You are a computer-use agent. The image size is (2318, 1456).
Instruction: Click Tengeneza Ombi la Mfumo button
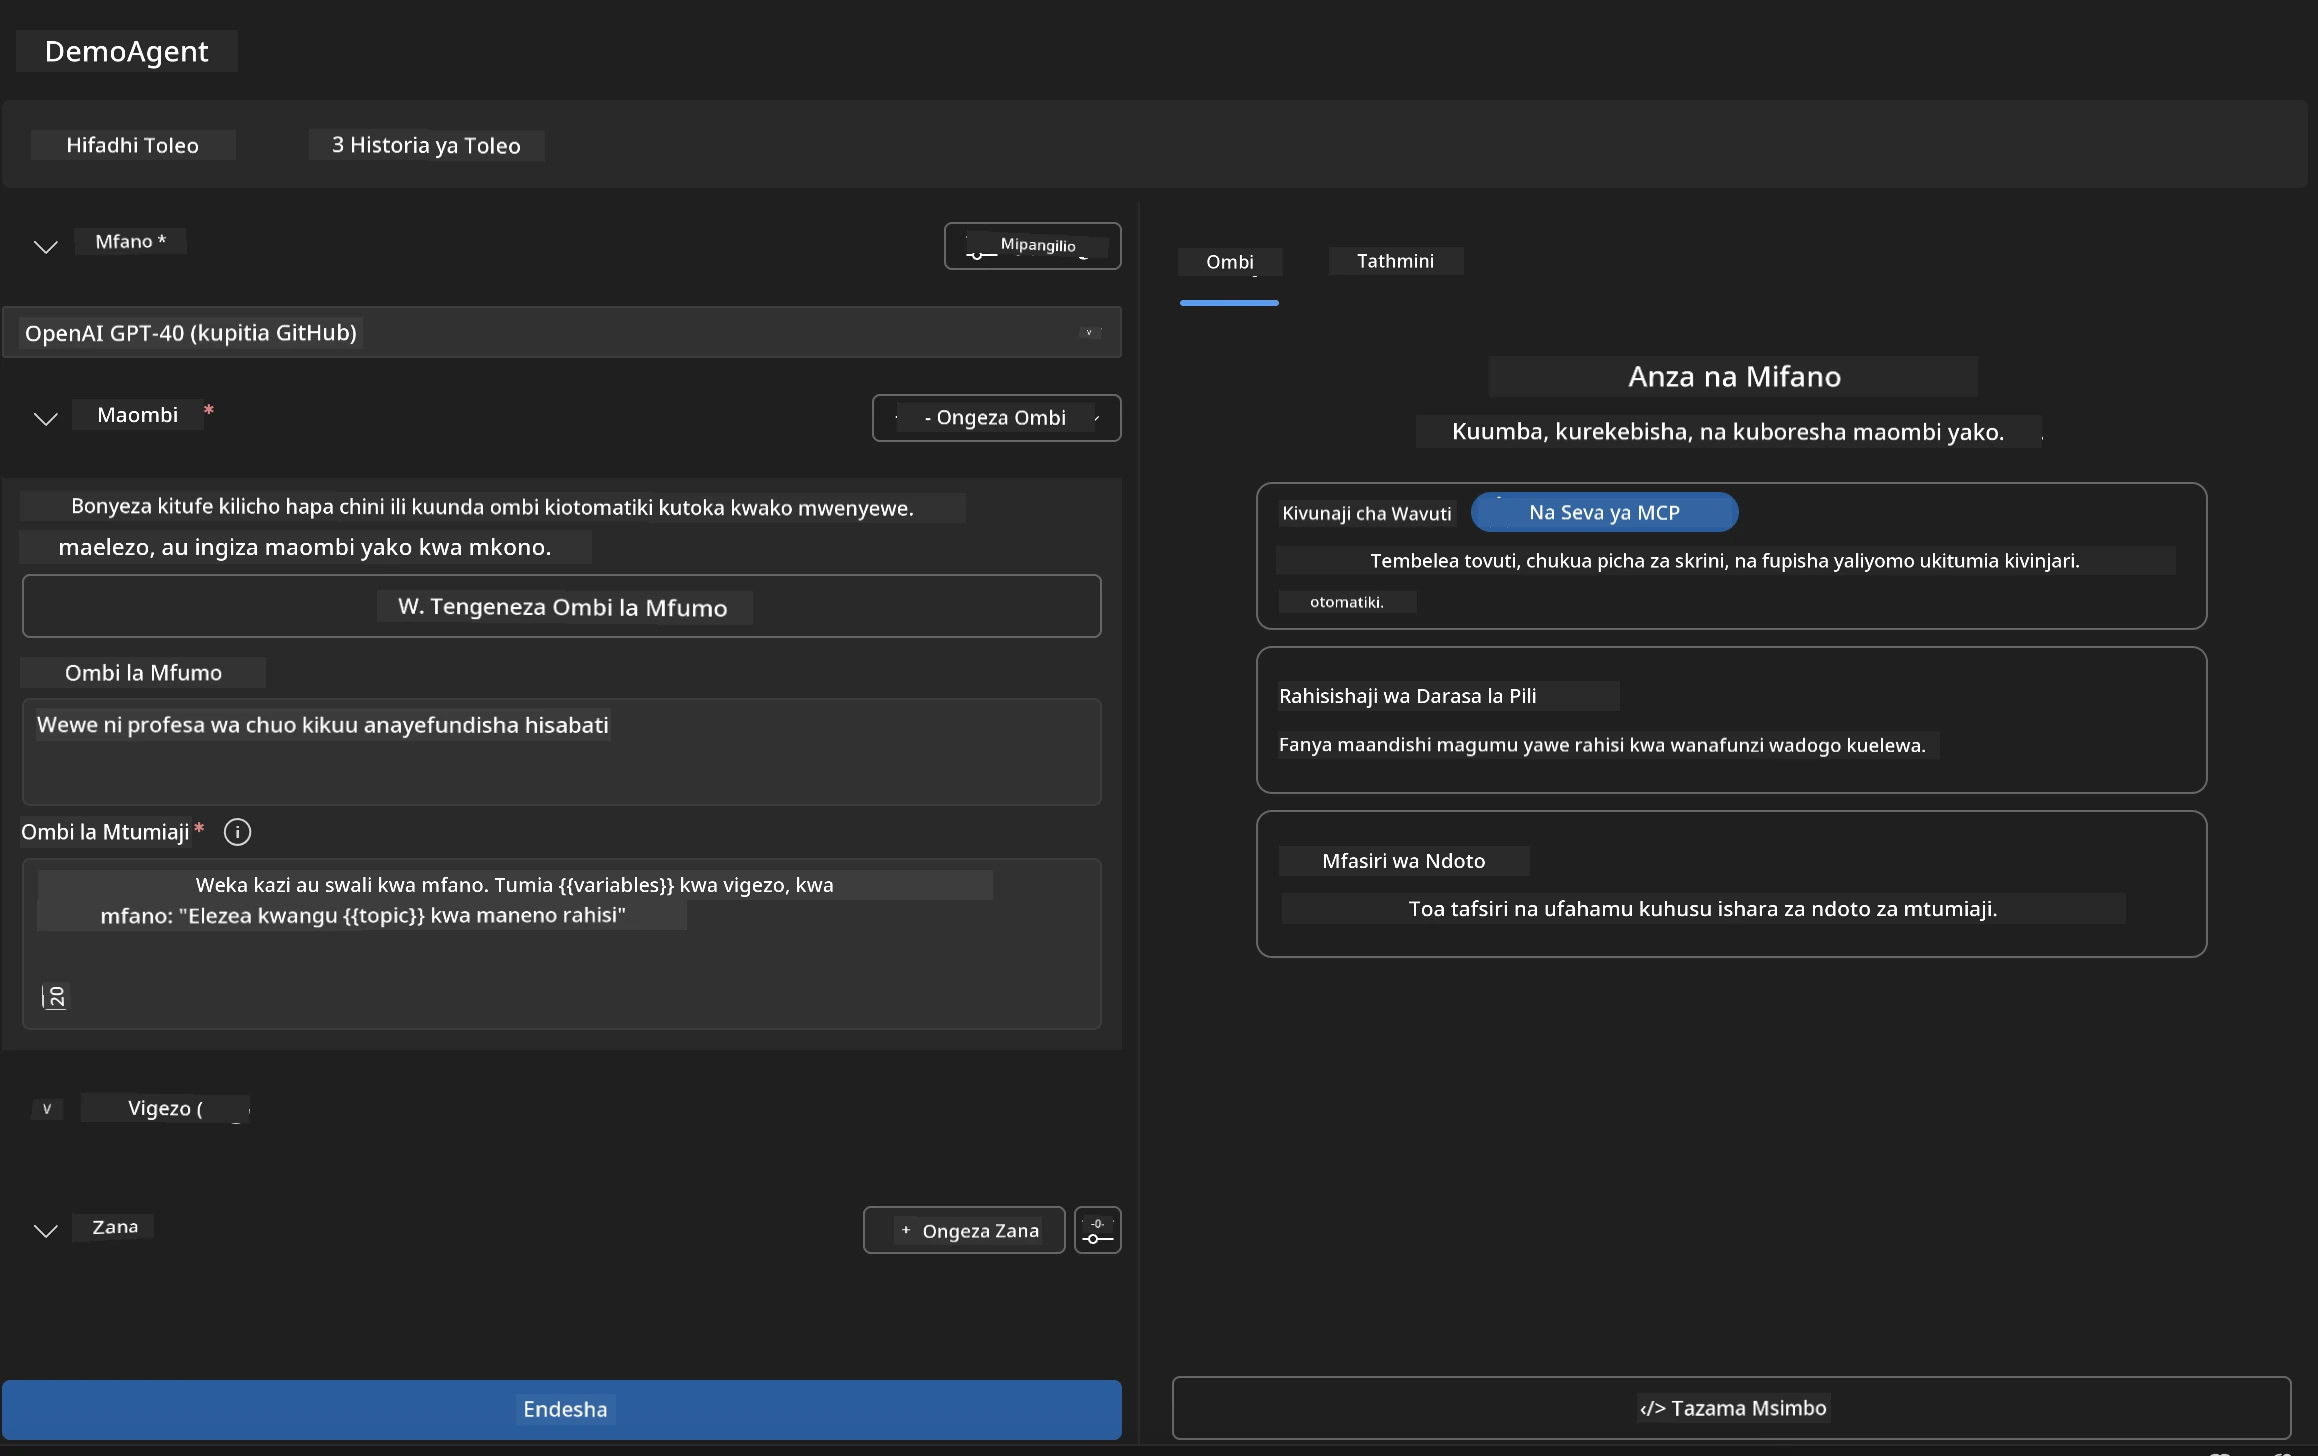click(x=562, y=606)
